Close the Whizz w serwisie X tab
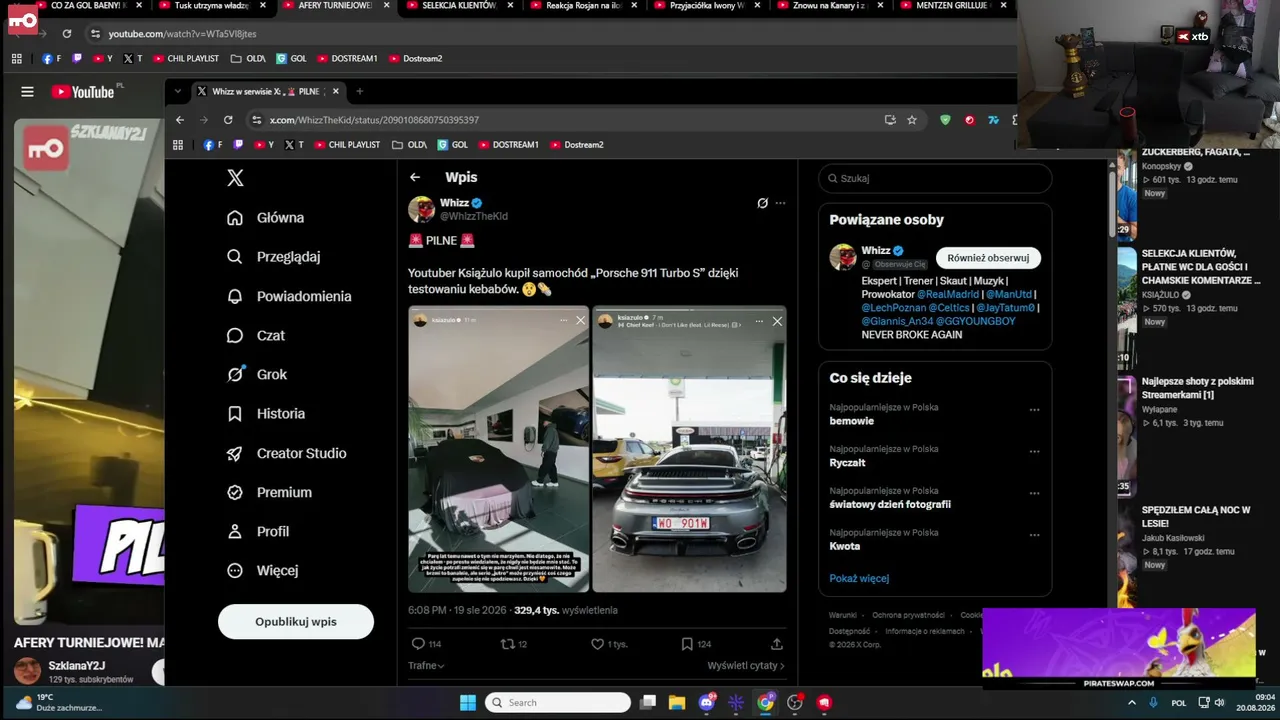The image size is (1280, 720). pos(336,92)
